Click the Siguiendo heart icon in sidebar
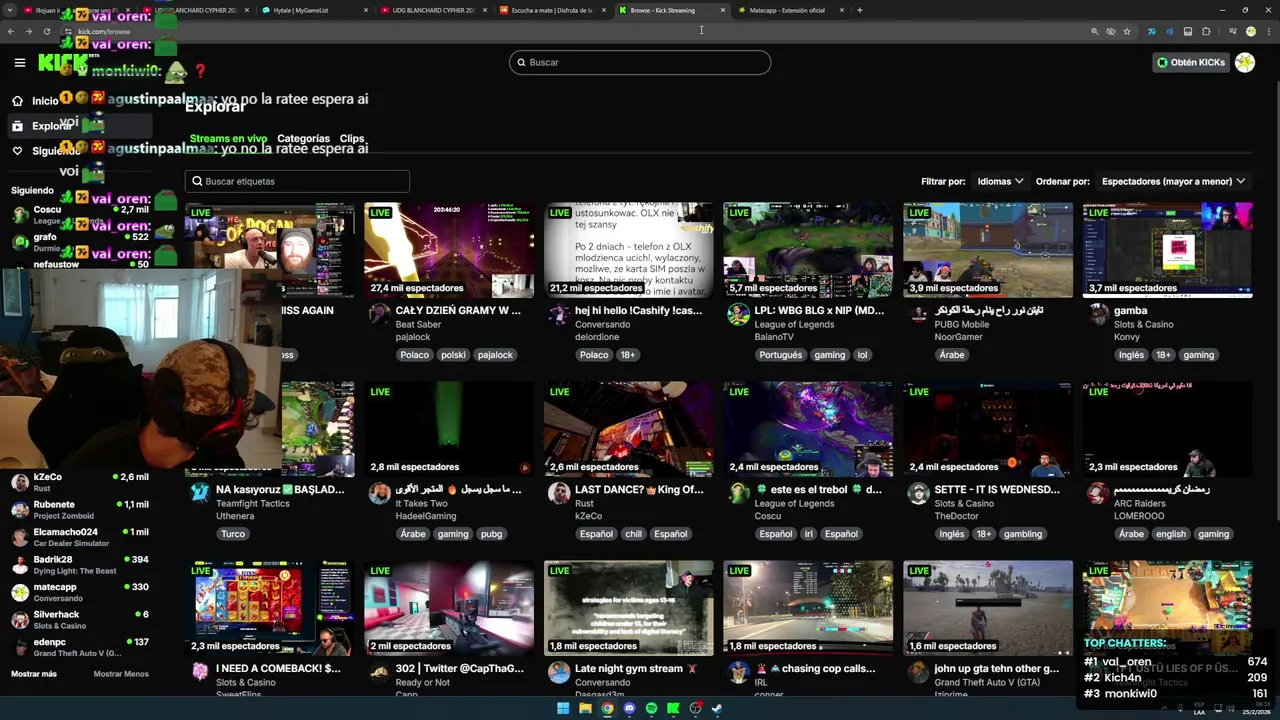The height and width of the screenshot is (720, 1280). click(17, 151)
